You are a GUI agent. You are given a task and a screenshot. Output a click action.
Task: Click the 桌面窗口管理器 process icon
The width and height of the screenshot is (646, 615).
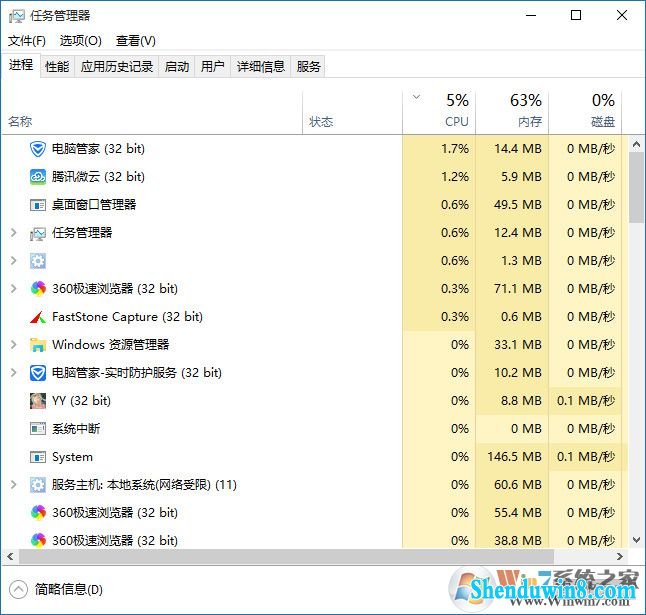click(38, 205)
